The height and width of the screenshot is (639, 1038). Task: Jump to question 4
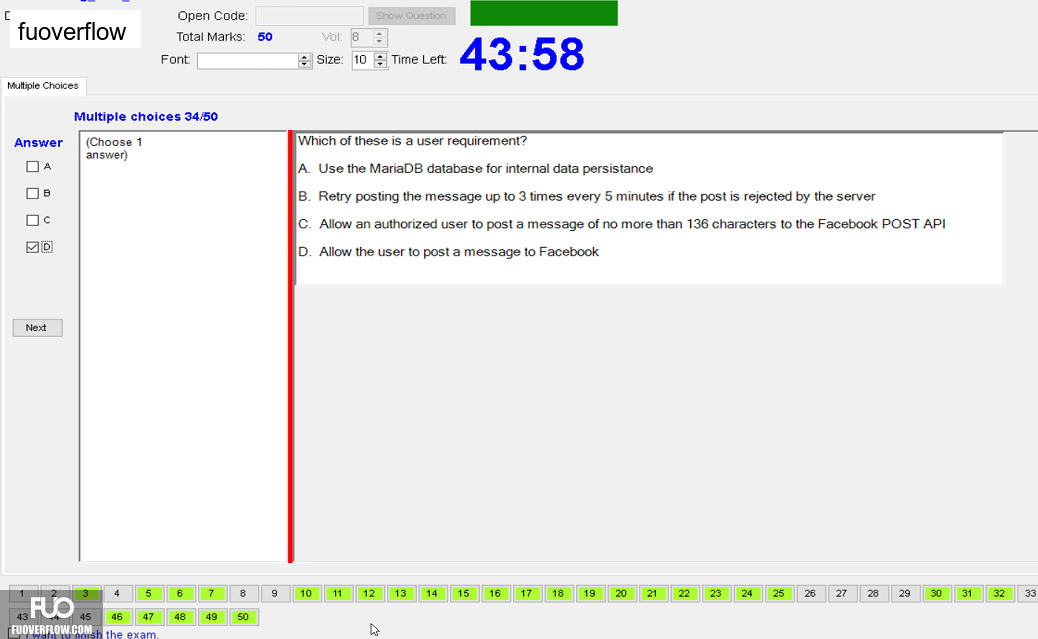pyautogui.click(x=117, y=593)
